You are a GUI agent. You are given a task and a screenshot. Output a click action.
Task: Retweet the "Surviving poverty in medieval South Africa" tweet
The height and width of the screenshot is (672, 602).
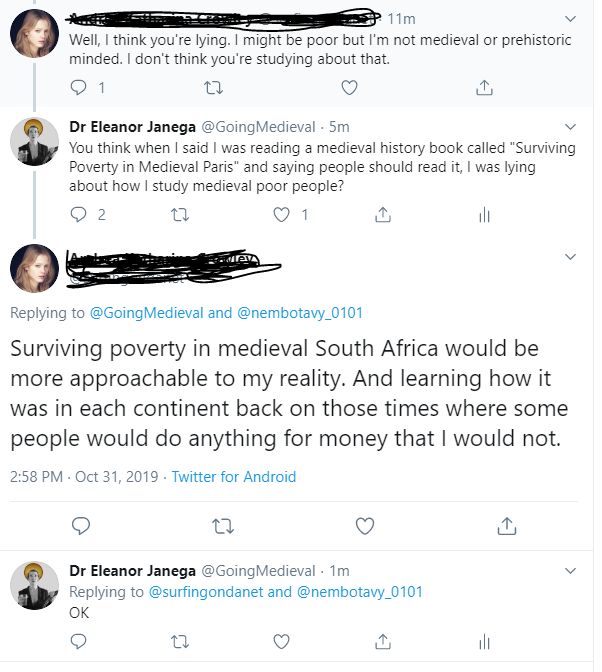[x=223, y=526]
